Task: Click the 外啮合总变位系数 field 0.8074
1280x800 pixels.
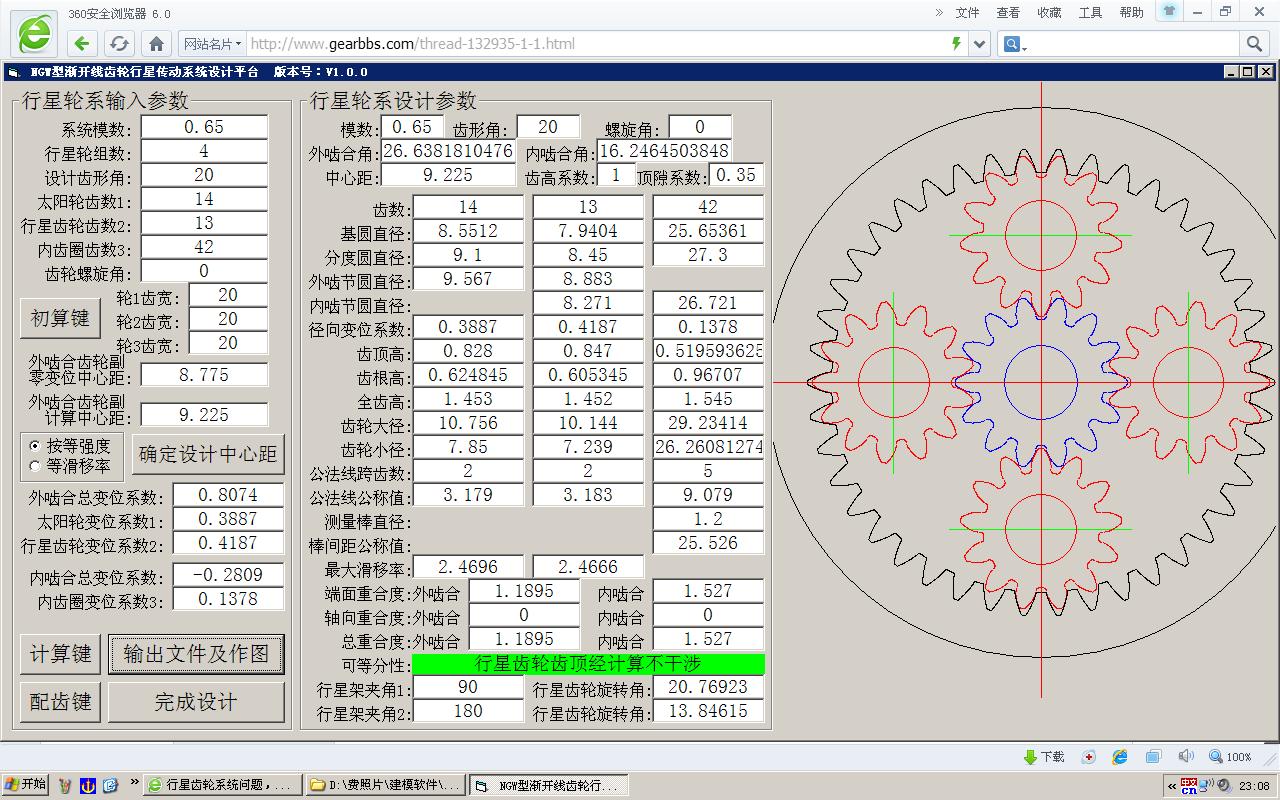Action: [x=228, y=495]
